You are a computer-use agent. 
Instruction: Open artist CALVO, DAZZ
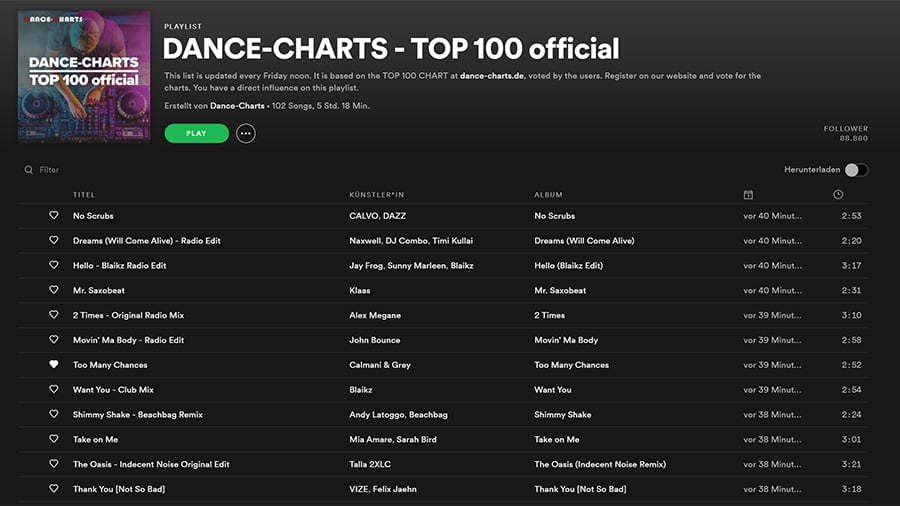[x=377, y=216]
